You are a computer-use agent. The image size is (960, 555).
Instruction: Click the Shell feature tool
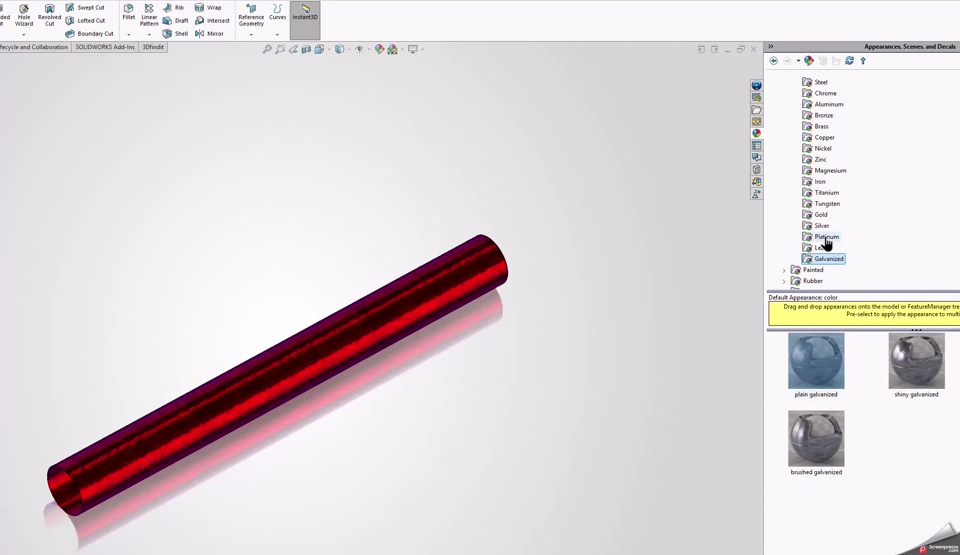pos(175,34)
